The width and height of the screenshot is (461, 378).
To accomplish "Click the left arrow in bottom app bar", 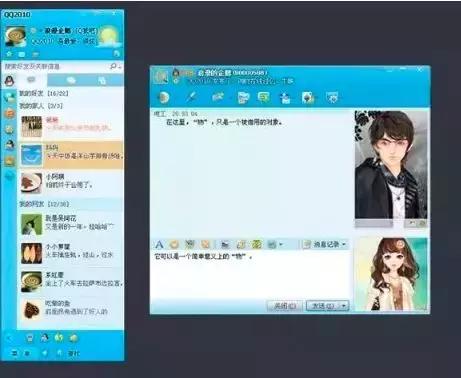I will click(x=9, y=338).
